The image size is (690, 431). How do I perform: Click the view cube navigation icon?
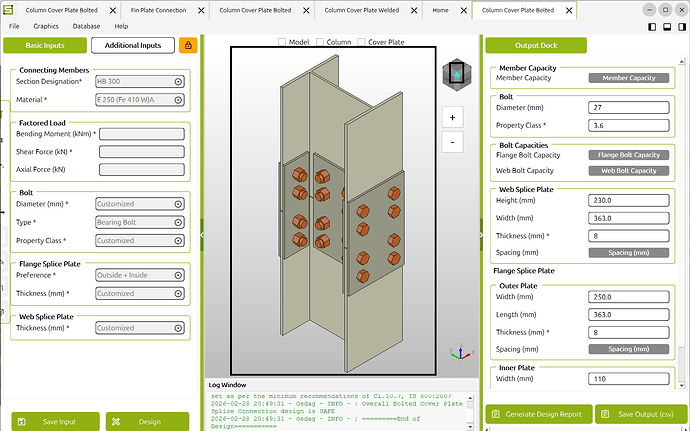click(454, 75)
